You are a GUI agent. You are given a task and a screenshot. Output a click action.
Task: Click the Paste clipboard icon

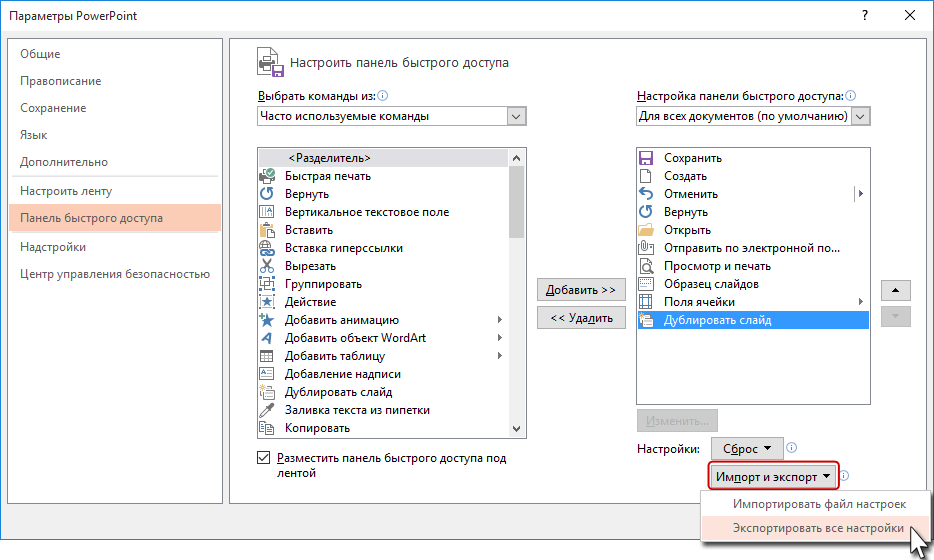click(x=267, y=230)
